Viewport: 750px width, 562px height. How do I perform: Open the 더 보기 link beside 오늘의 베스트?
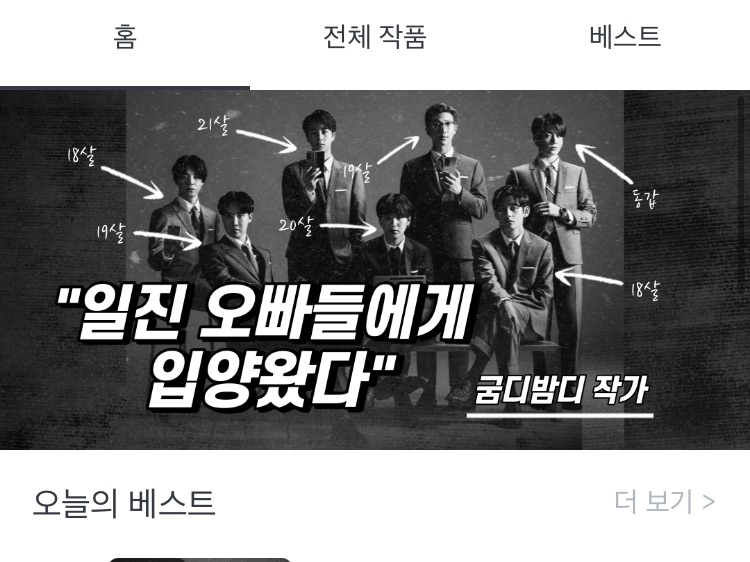pyautogui.click(x=665, y=501)
